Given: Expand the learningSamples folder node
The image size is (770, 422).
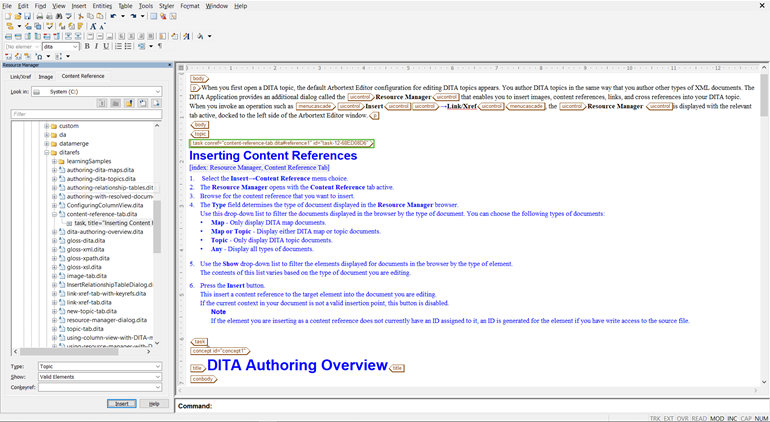Looking at the screenshot, I should (55, 162).
